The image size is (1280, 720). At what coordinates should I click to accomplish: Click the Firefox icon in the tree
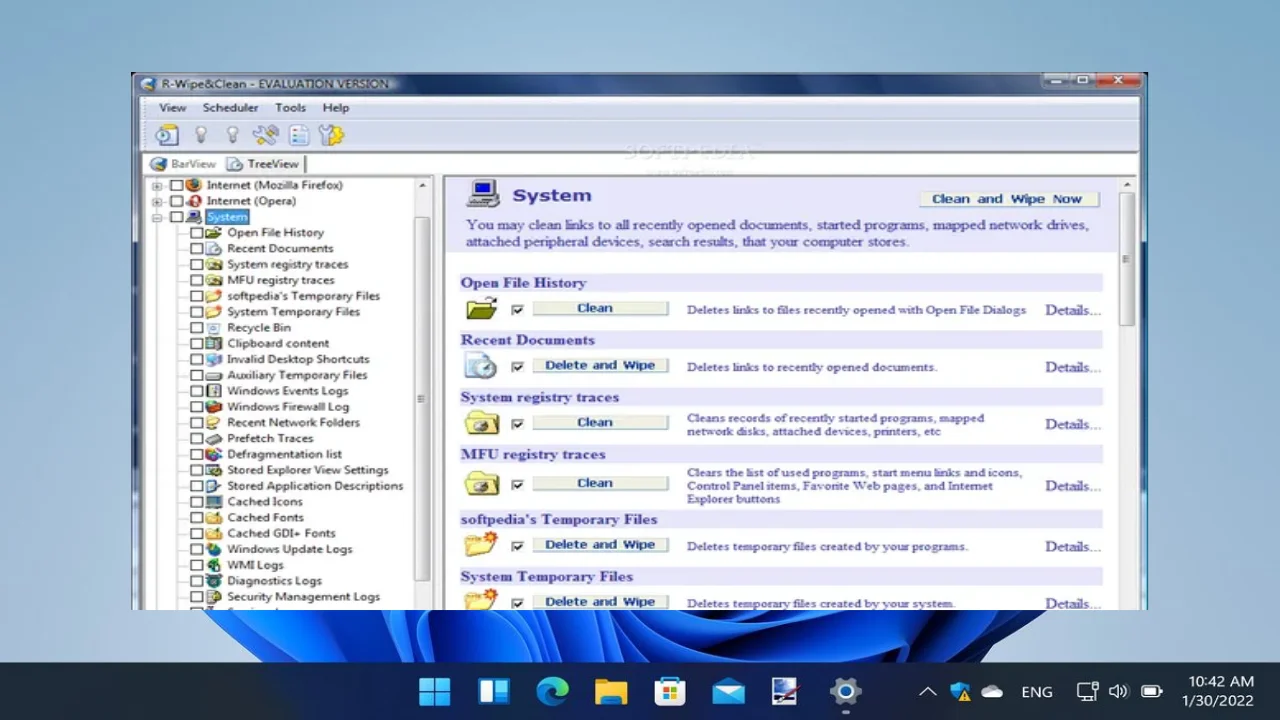(x=194, y=185)
